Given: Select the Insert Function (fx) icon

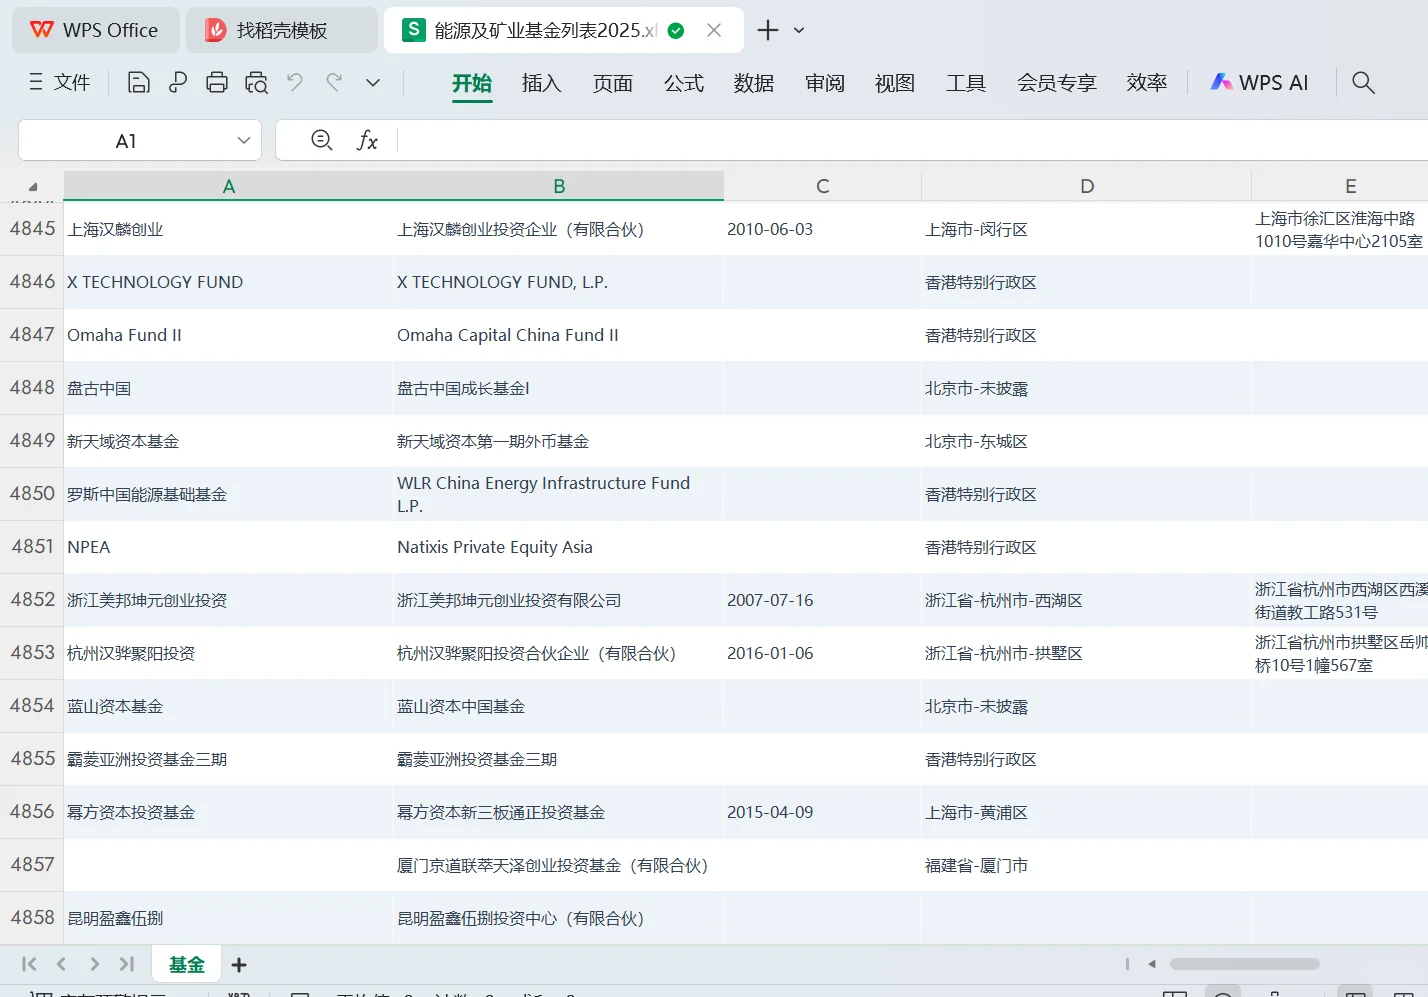Looking at the screenshot, I should coord(368,141).
